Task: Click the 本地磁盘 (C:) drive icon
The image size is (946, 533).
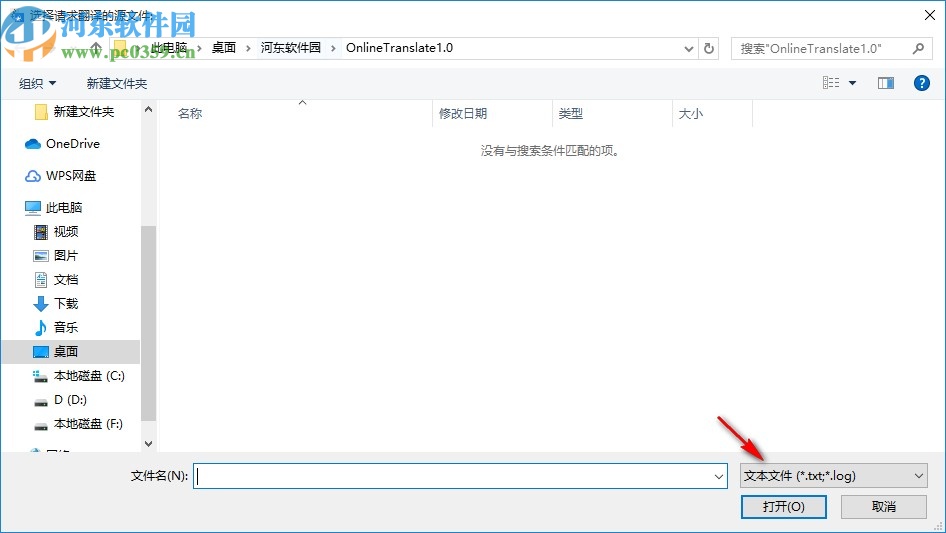Action: 40,377
